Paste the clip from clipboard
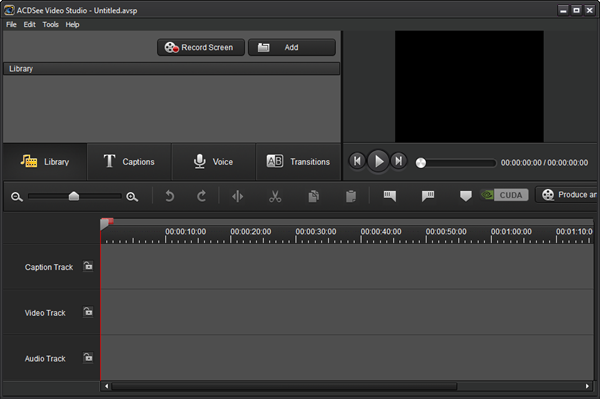The width and height of the screenshot is (600, 399). coord(351,196)
